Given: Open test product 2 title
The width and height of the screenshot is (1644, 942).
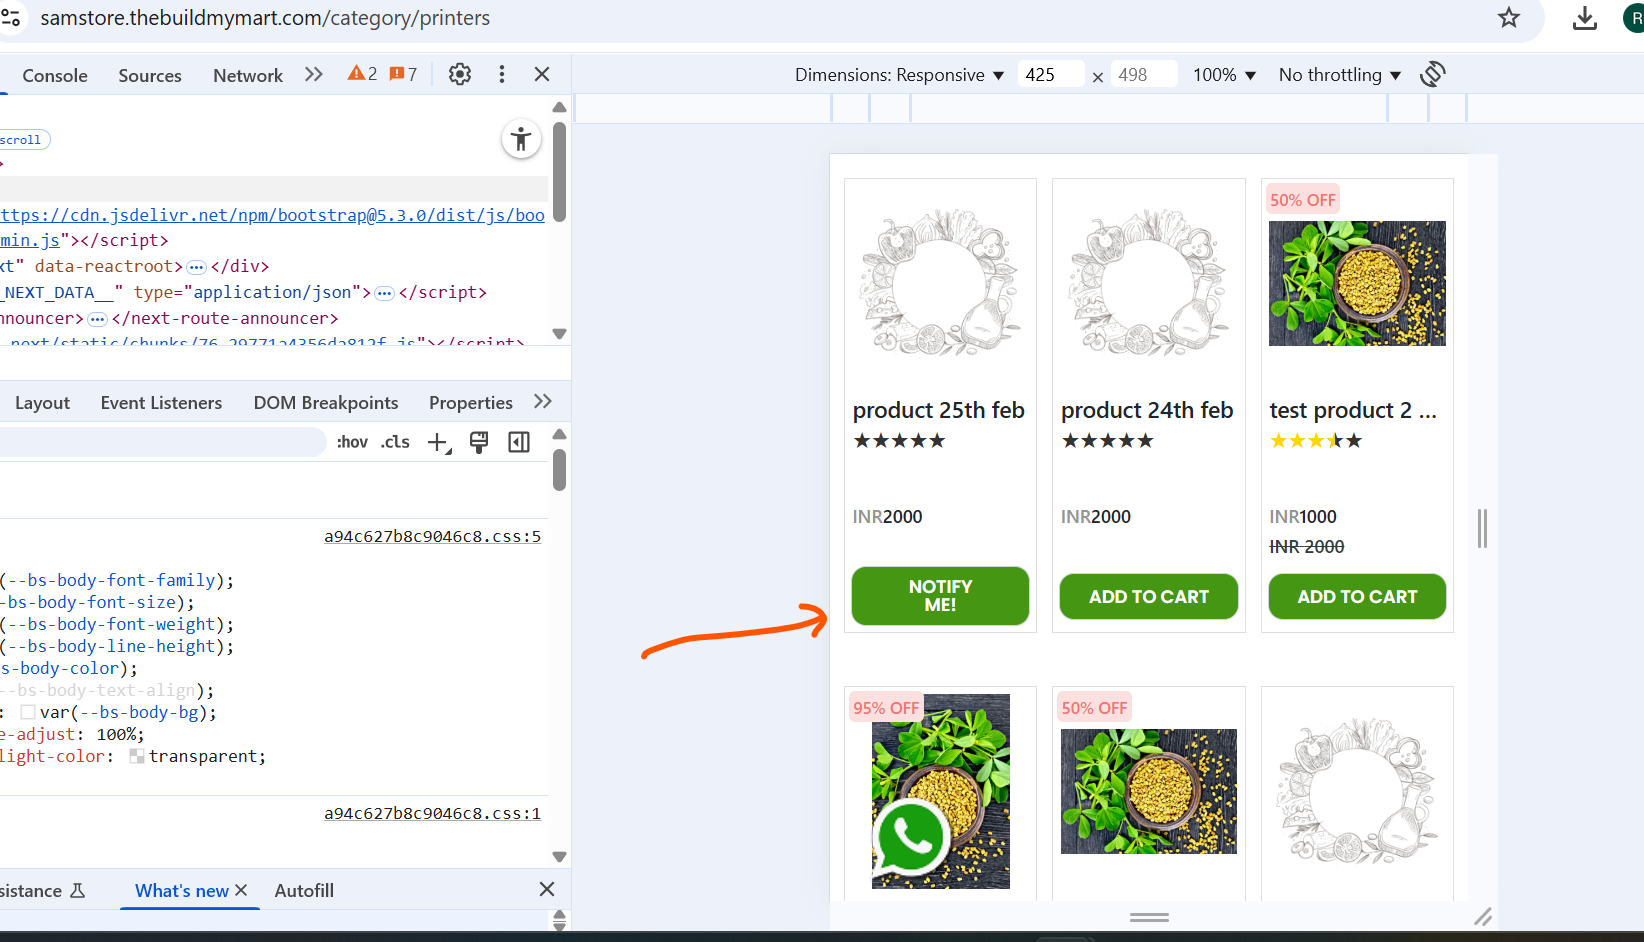Looking at the screenshot, I should 1353,410.
